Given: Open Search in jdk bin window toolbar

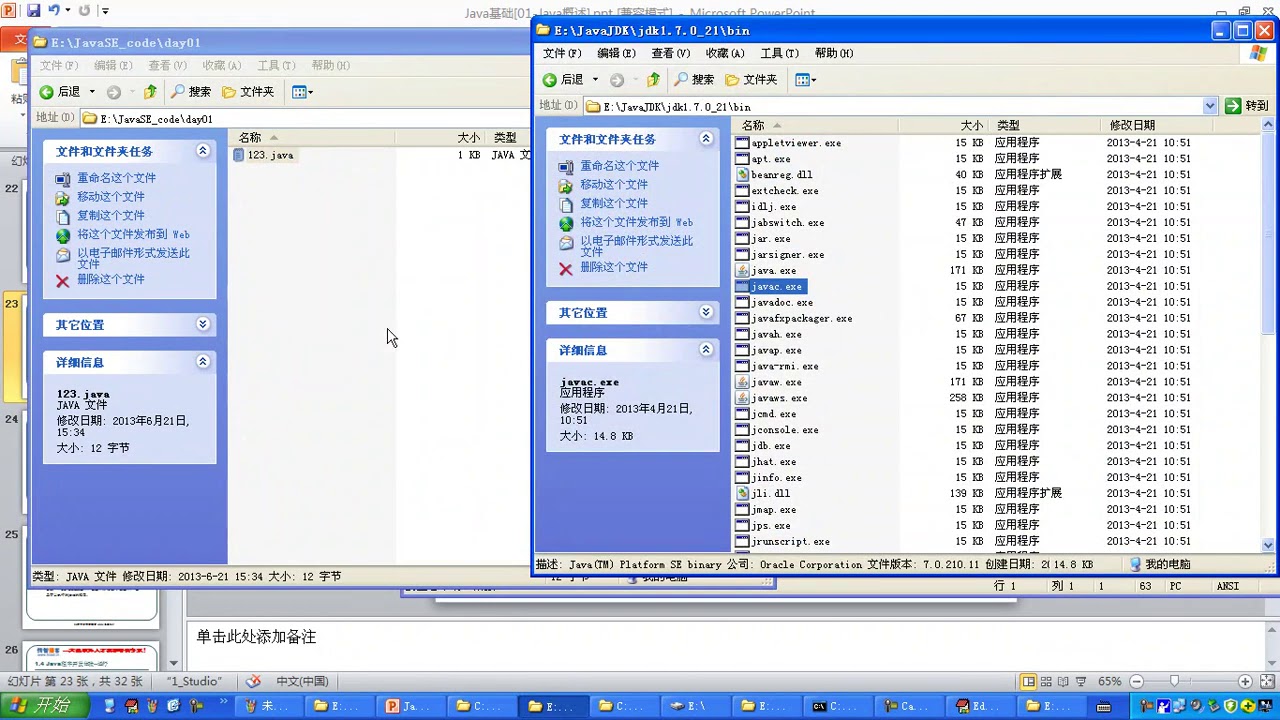Looking at the screenshot, I should (x=694, y=80).
